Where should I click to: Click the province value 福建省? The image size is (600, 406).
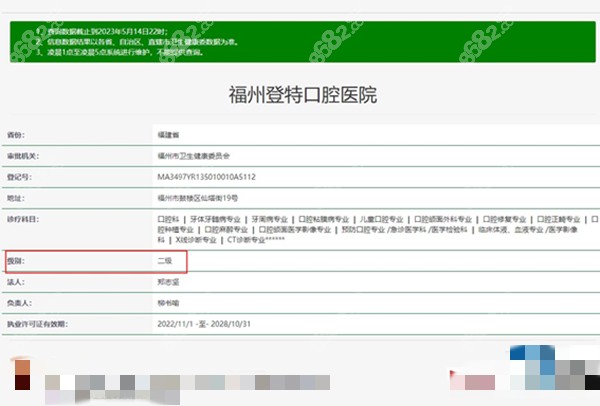[x=168, y=135]
